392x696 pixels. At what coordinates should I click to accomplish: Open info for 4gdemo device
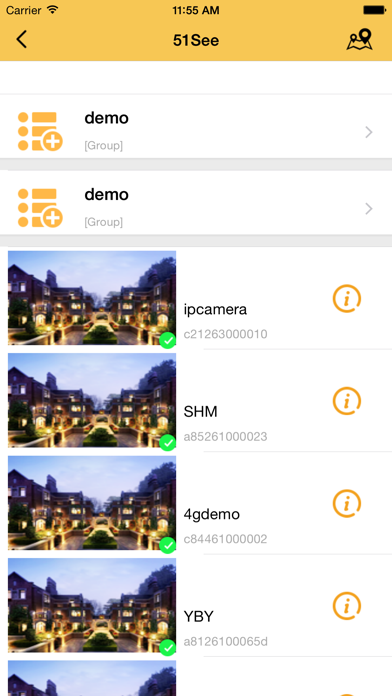click(347, 503)
